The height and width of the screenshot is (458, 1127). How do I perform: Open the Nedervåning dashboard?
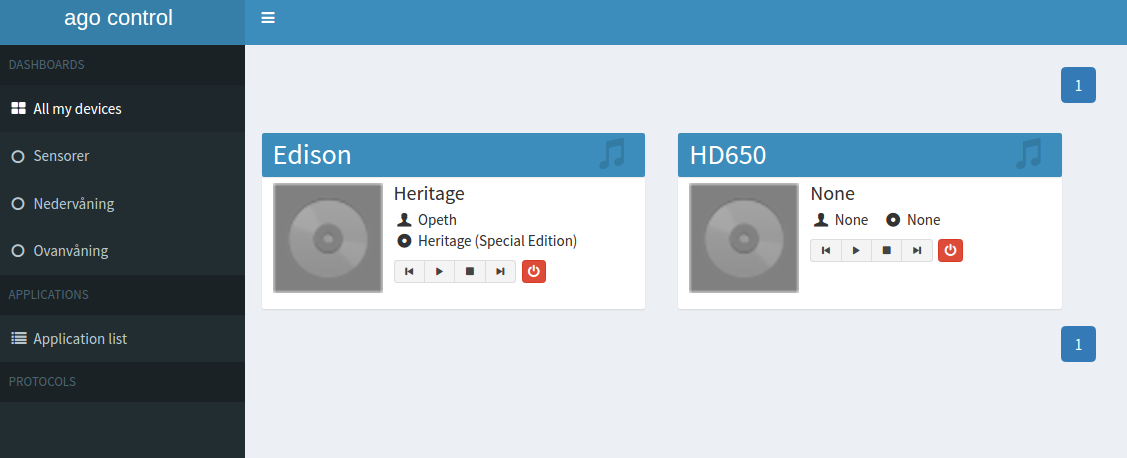tap(122, 203)
